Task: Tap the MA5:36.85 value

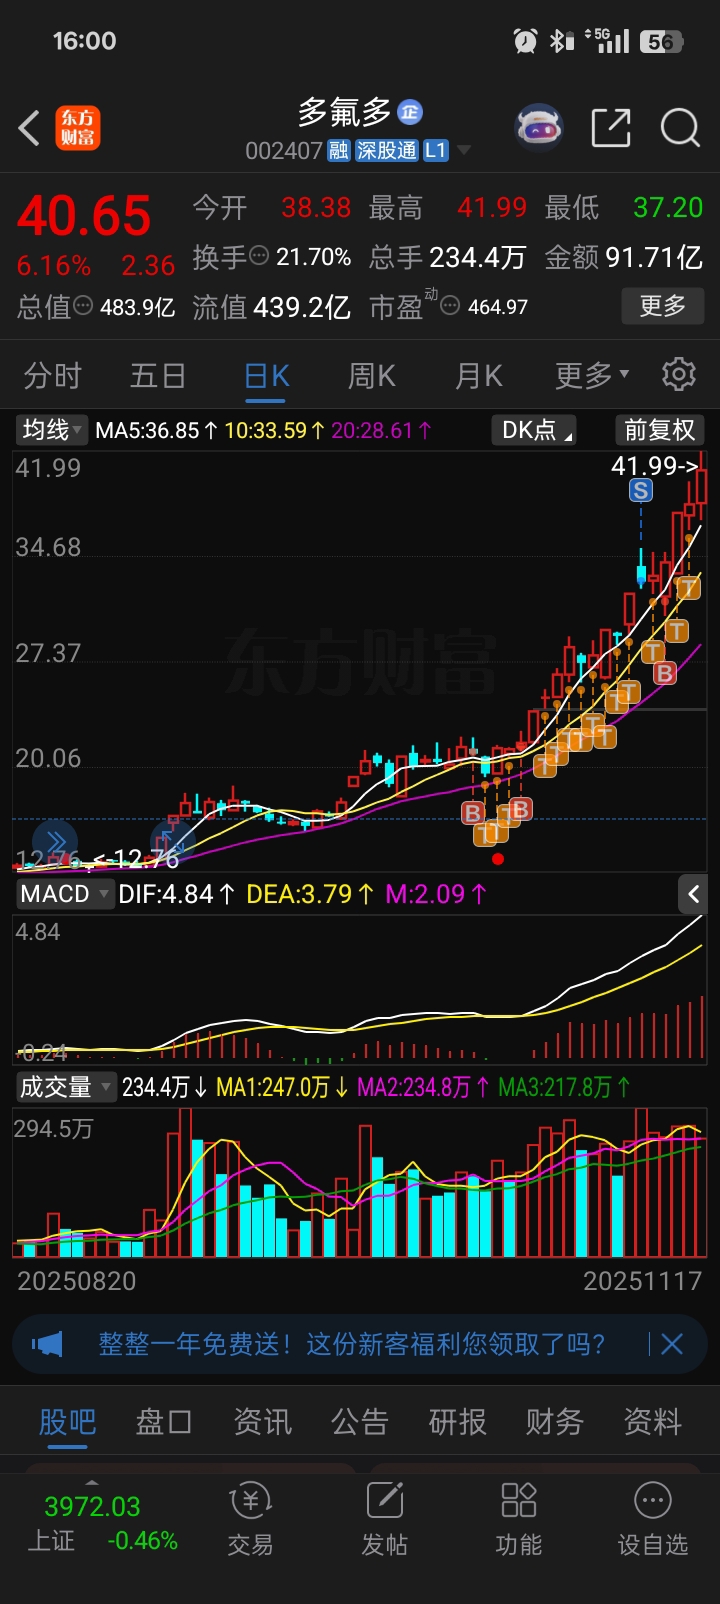Action: [156, 431]
